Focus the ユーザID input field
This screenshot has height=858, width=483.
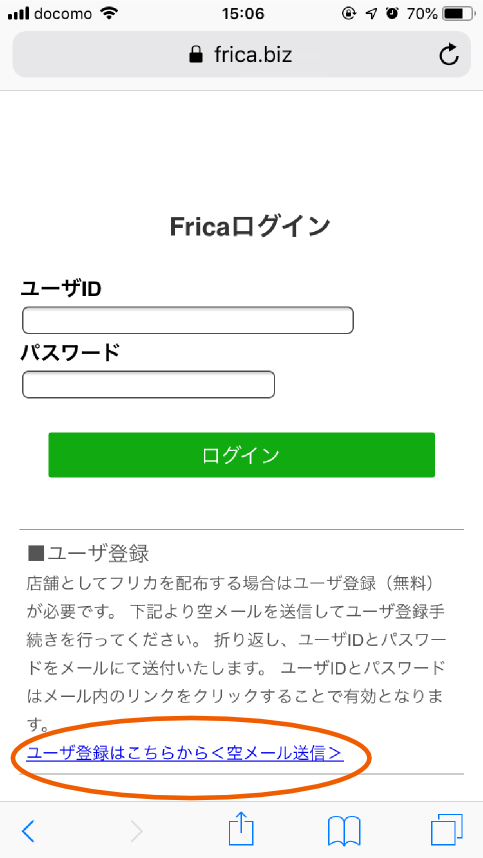point(188,320)
